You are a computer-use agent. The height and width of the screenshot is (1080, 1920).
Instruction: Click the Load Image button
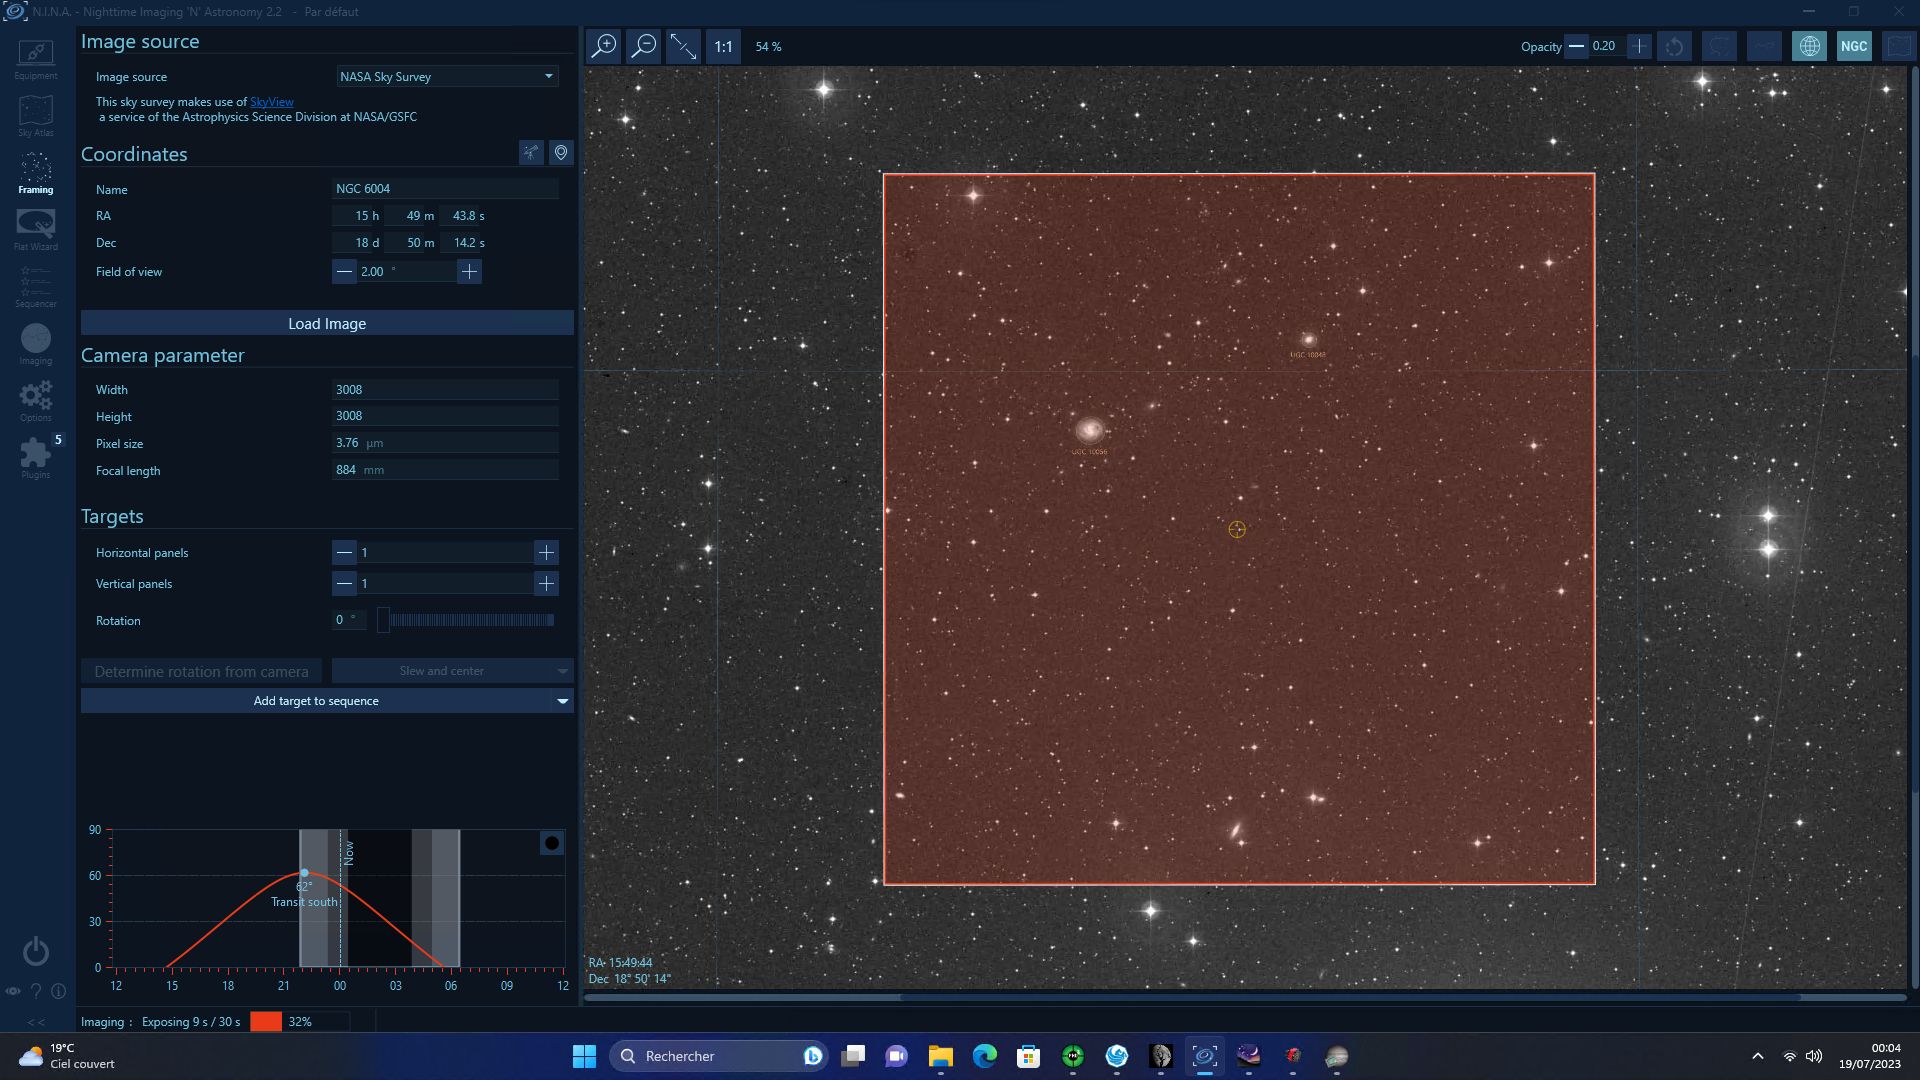click(327, 323)
